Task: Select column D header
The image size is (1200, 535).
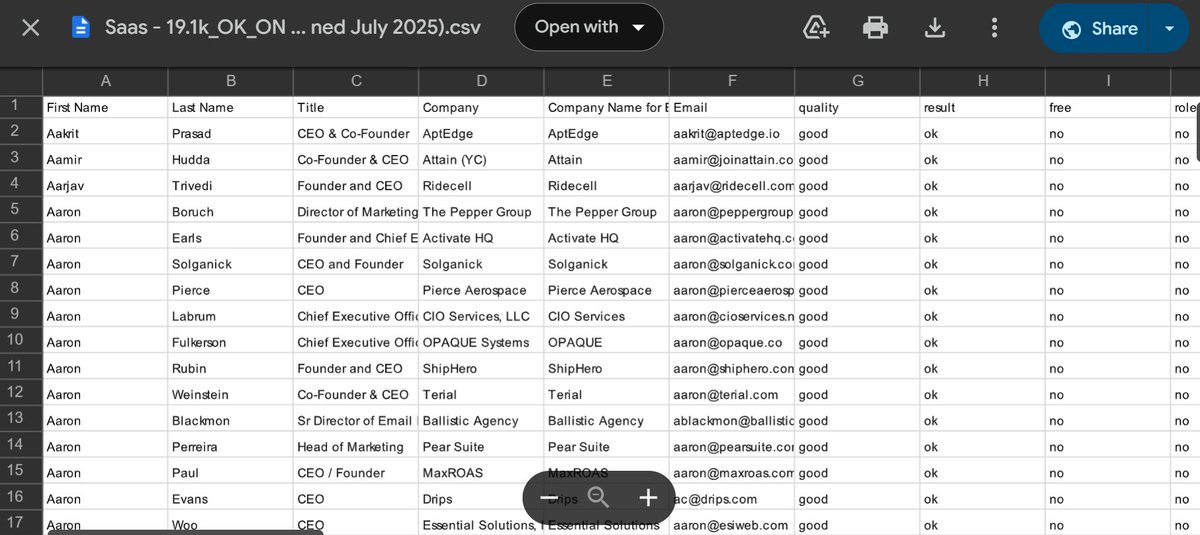Action: [x=481, y=81]
